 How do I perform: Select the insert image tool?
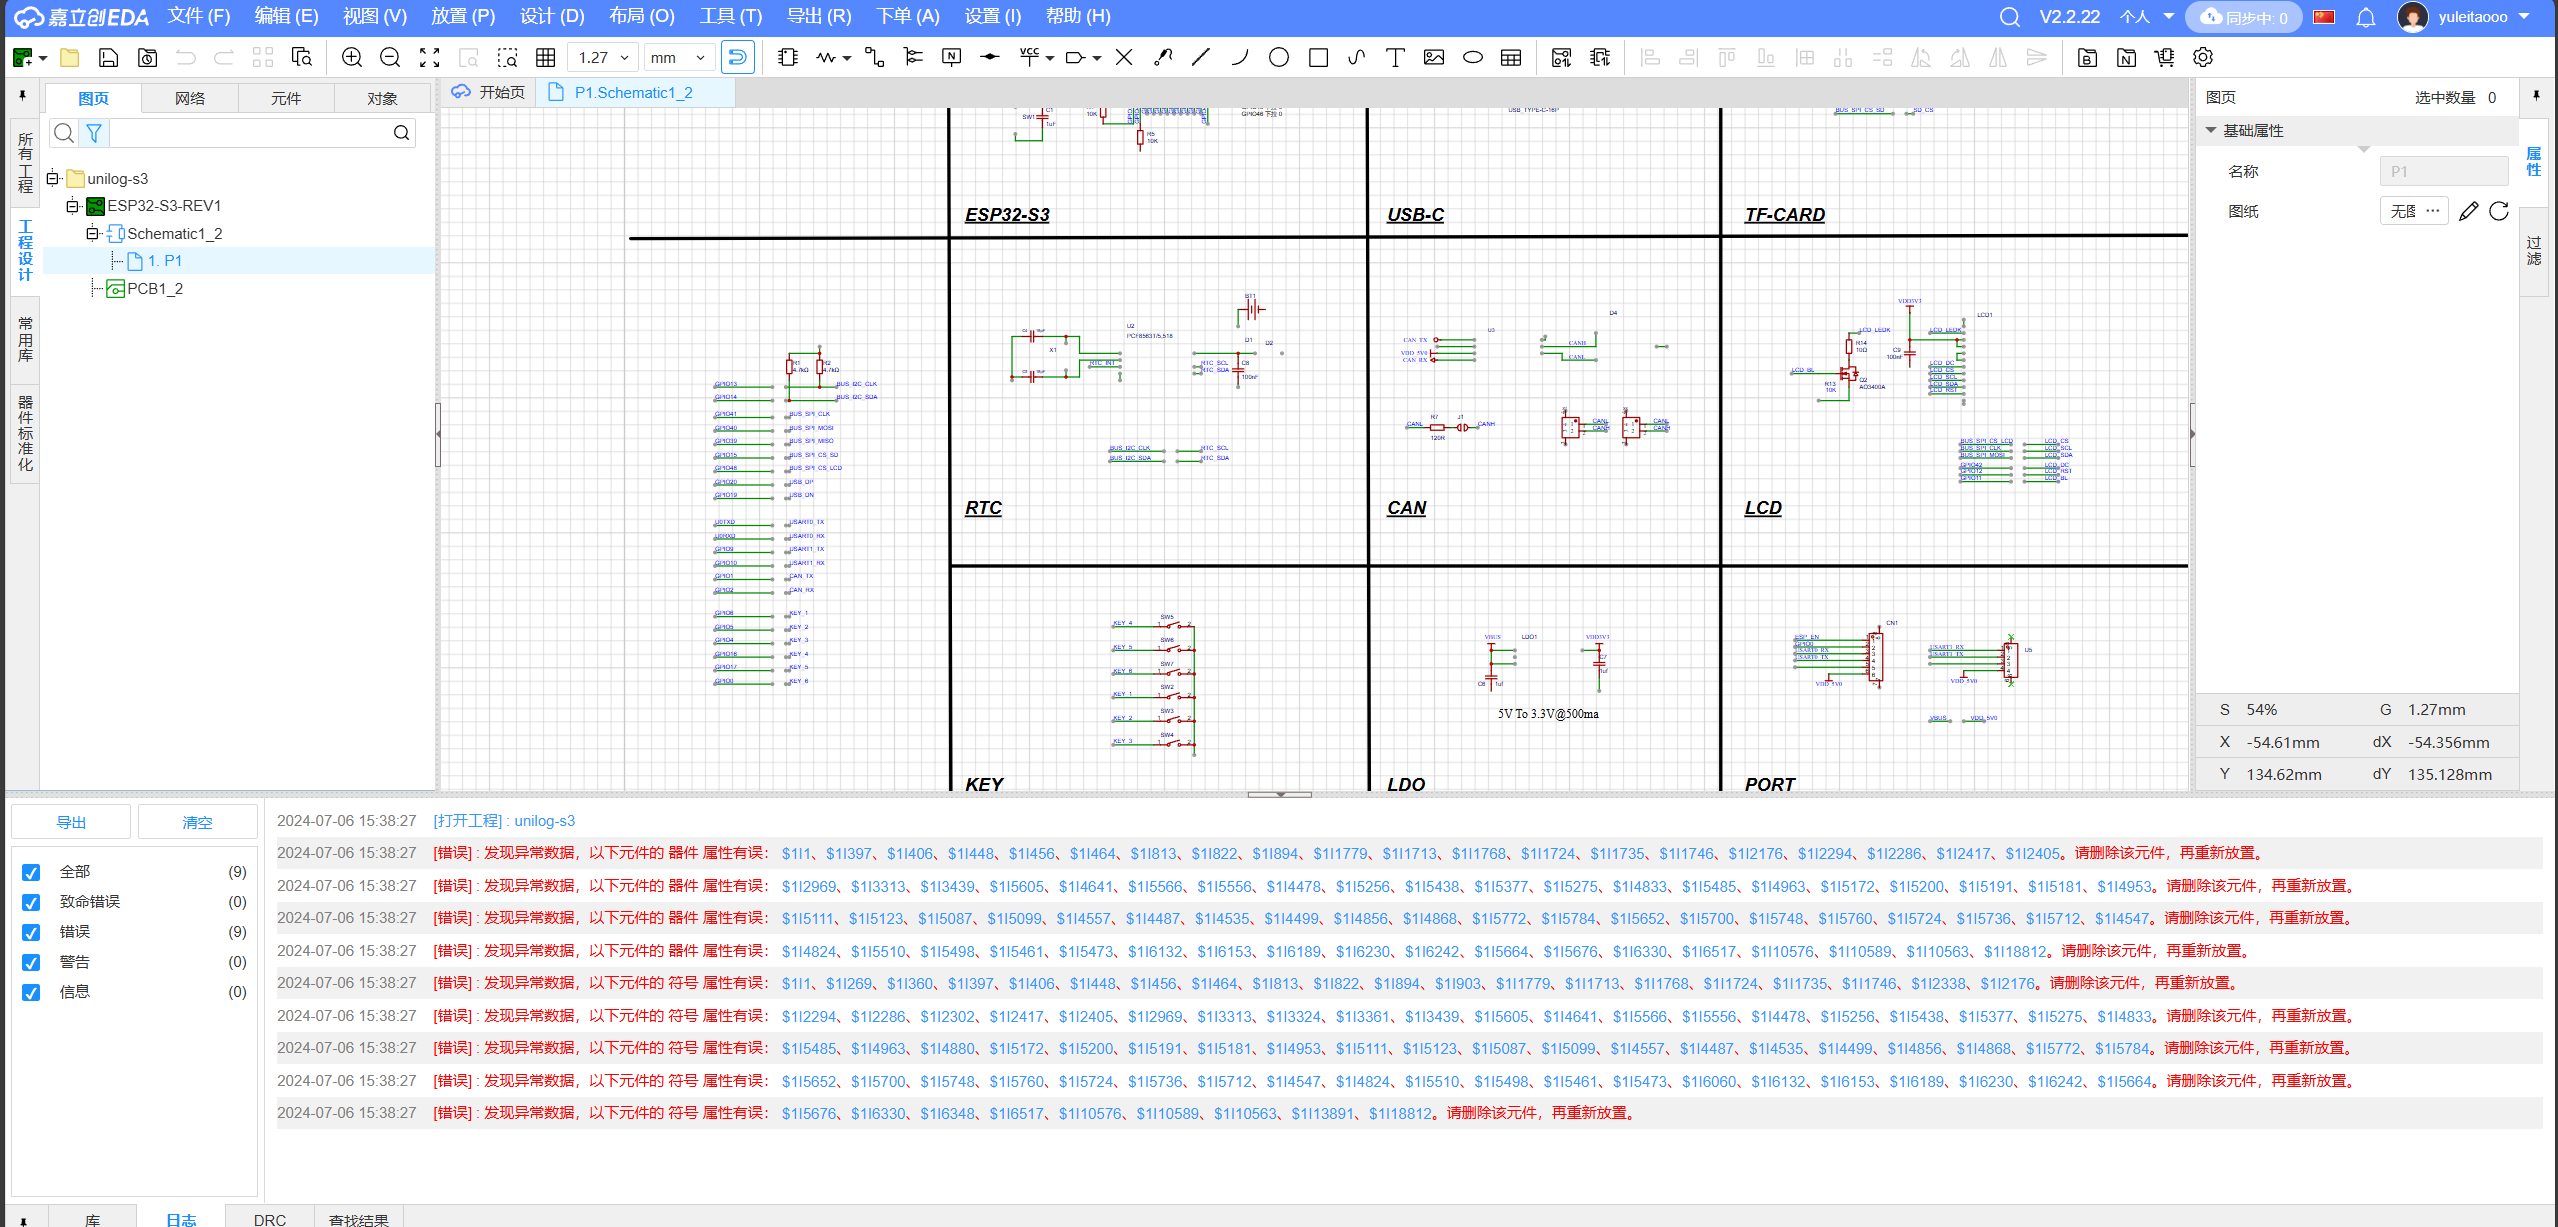(x=1433, y=58)
